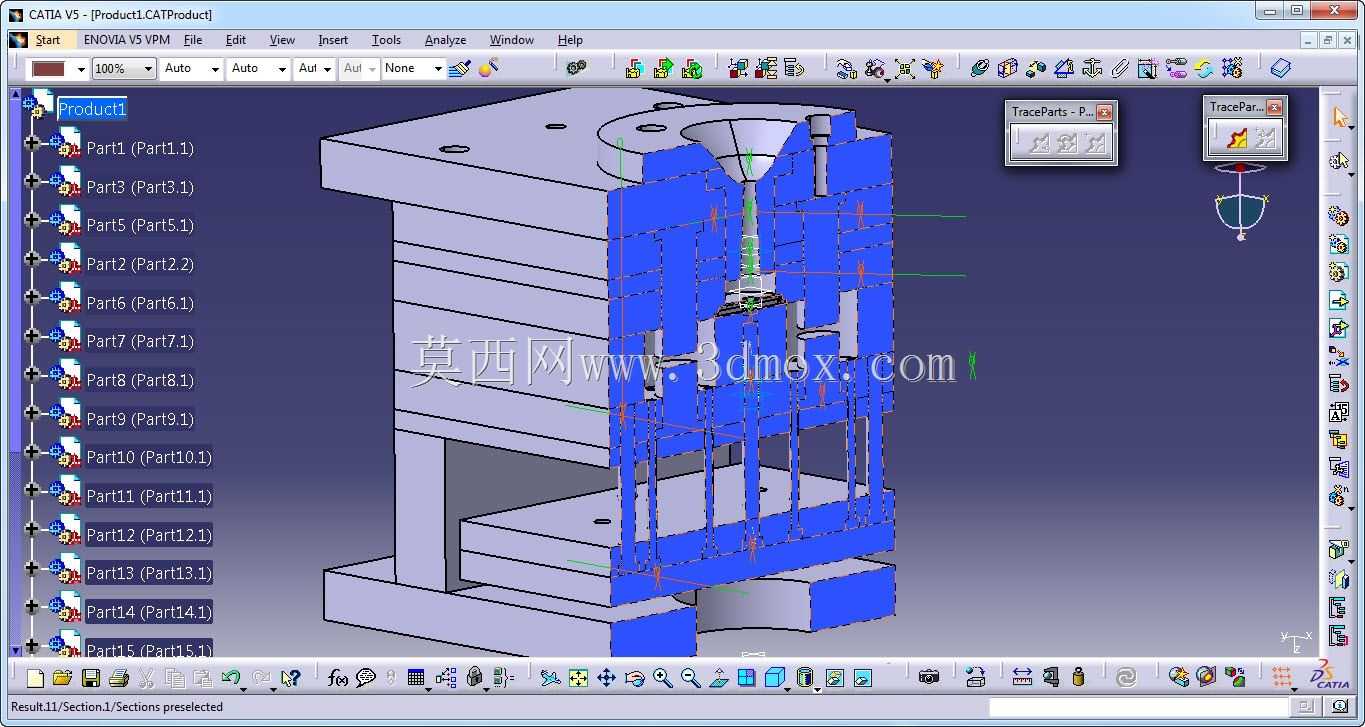Select Part14 (Part14.1) in tree
This screenshot has width=1365, height=727.
[x=149, y=612]
